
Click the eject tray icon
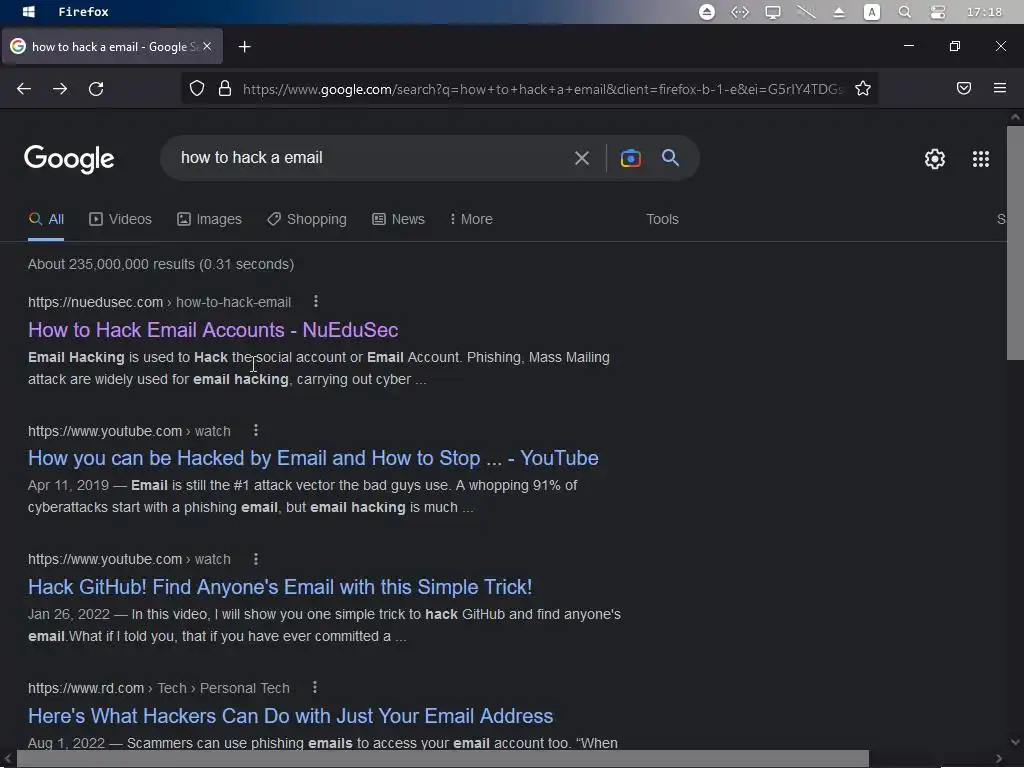tap(839, 12)
